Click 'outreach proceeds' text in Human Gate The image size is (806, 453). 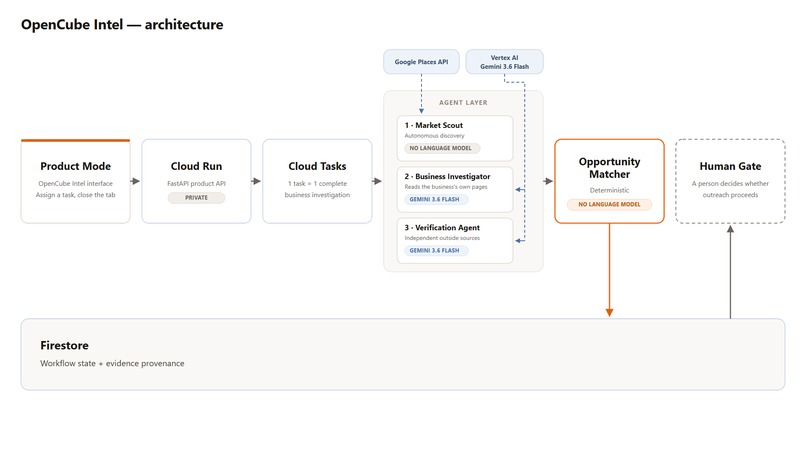[730, 195]
